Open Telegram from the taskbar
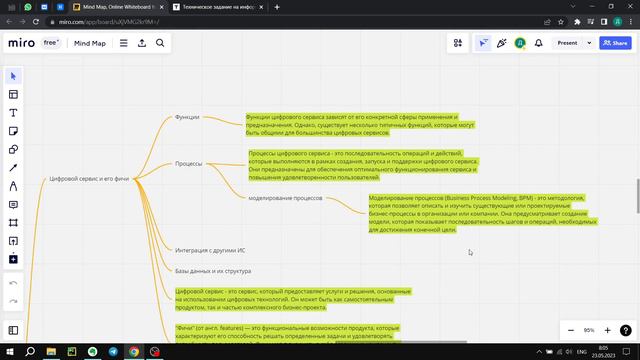 point(113,351)
